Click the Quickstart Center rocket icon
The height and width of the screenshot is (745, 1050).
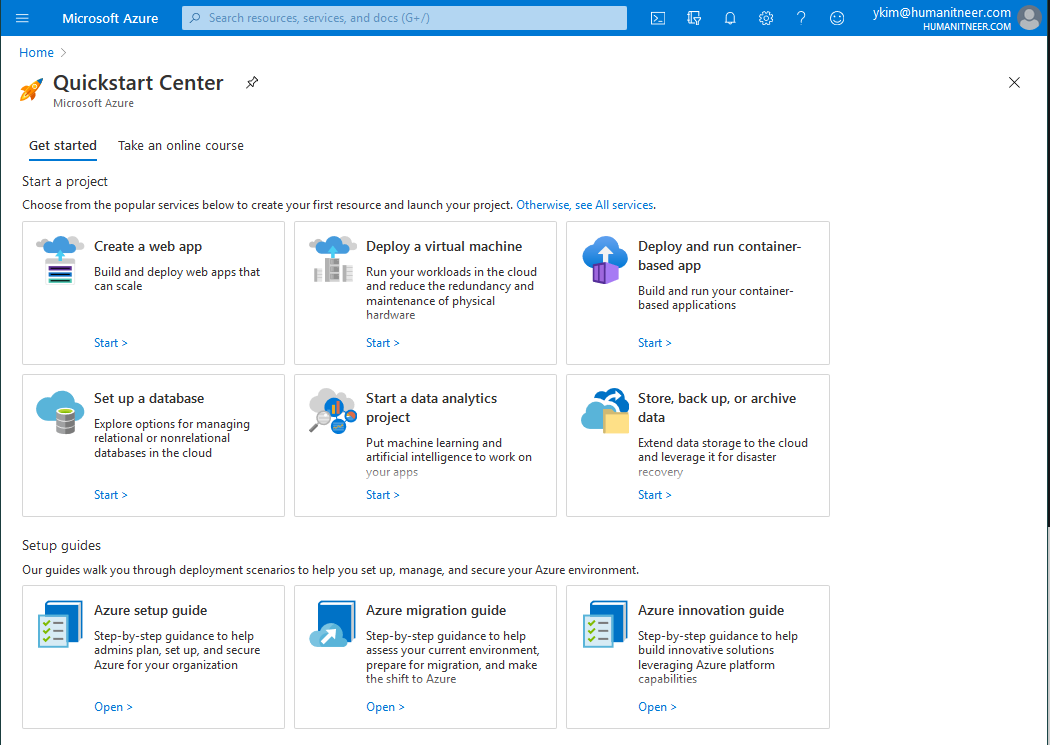[31, 89]
